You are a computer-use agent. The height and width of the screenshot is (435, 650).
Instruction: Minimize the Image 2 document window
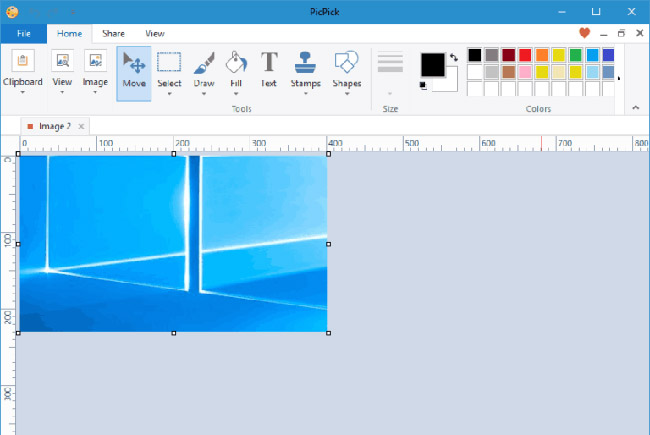pos(604,34)
